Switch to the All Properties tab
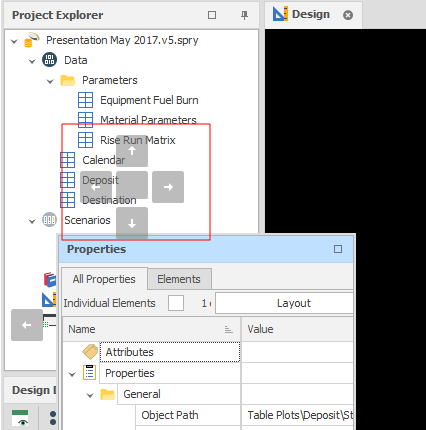426x430 pixels. pos(104,279)
